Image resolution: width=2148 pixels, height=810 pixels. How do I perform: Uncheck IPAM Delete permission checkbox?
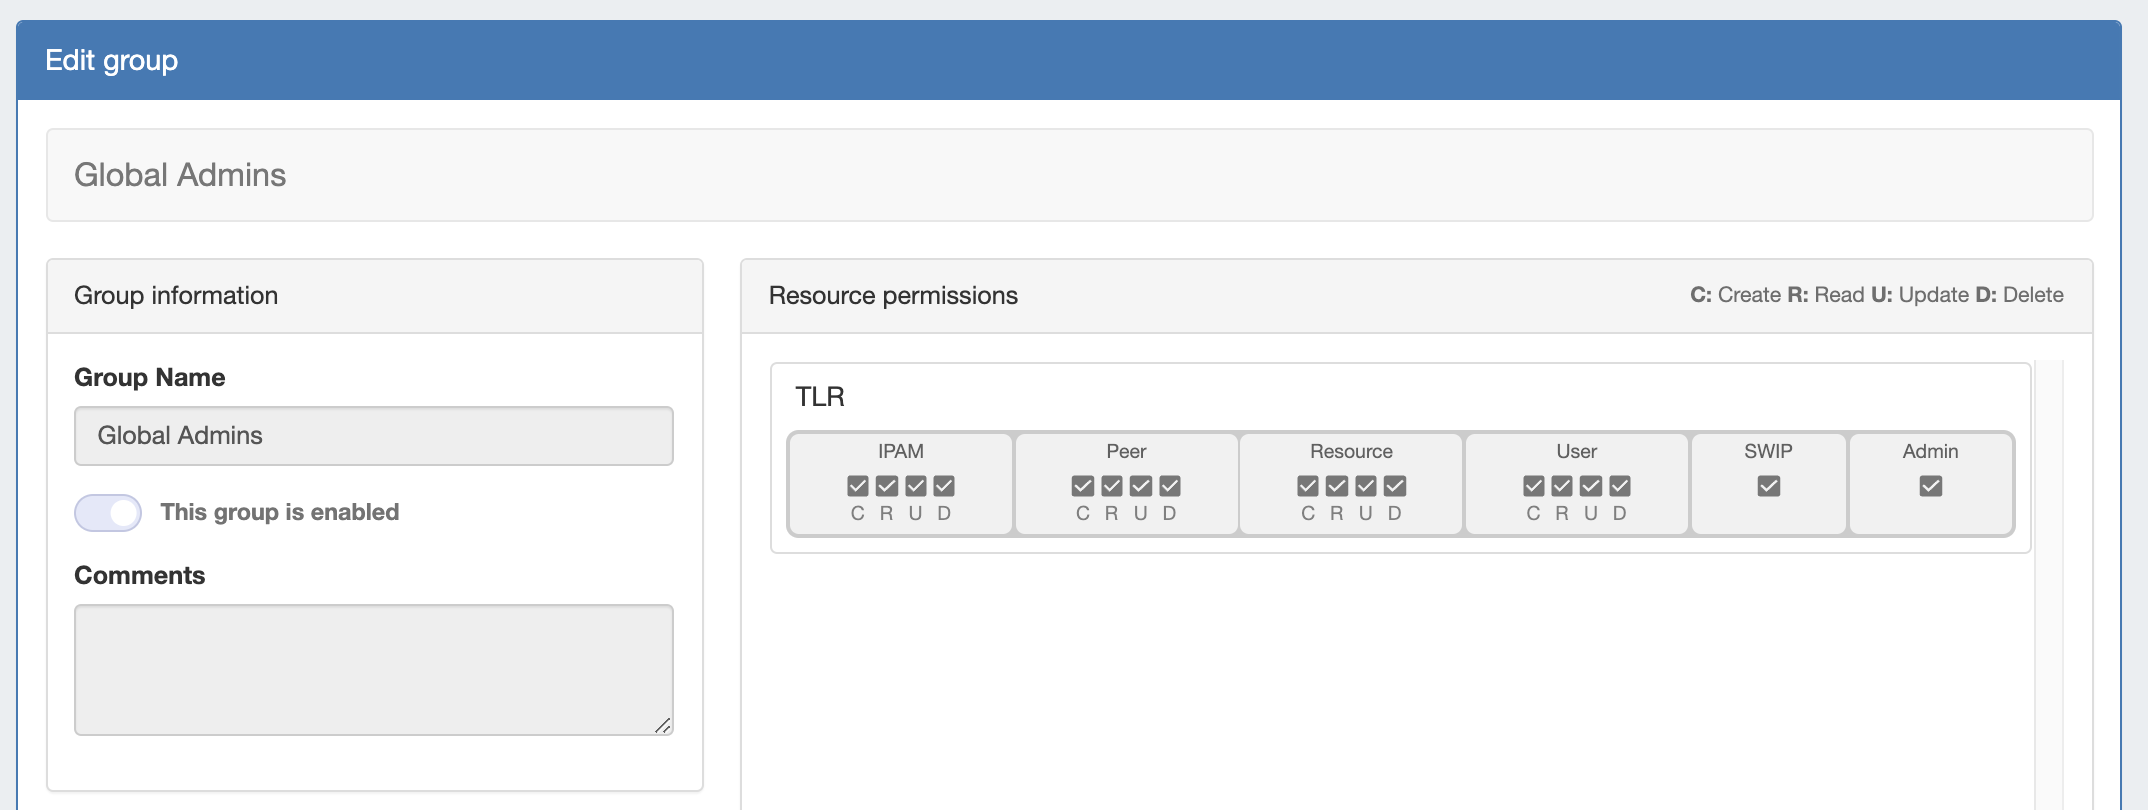[944, 486]
